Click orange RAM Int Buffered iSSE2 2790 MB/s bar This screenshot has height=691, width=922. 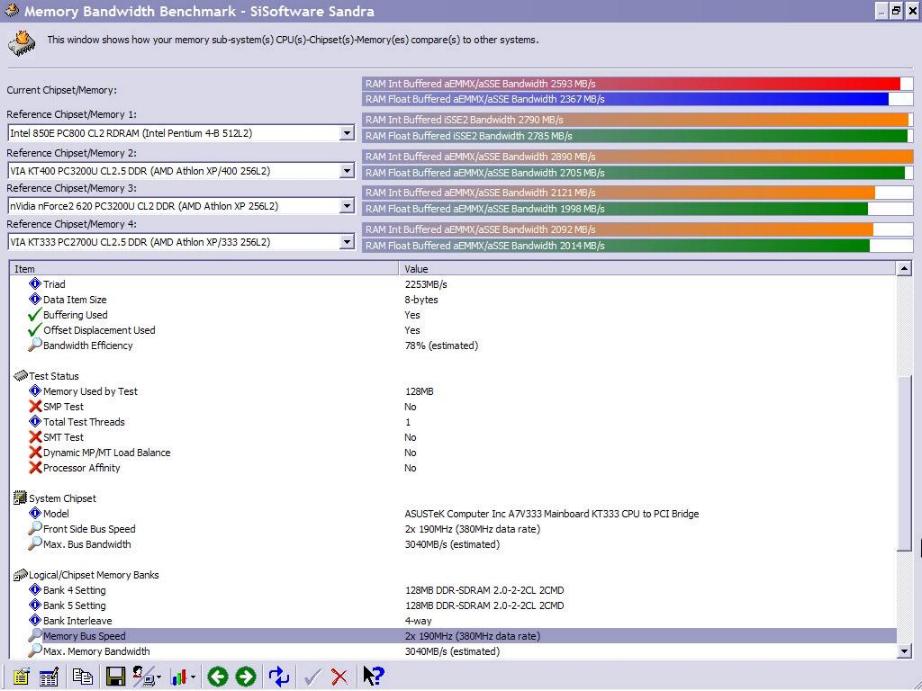pyautogui.click(x=636, y=119)
